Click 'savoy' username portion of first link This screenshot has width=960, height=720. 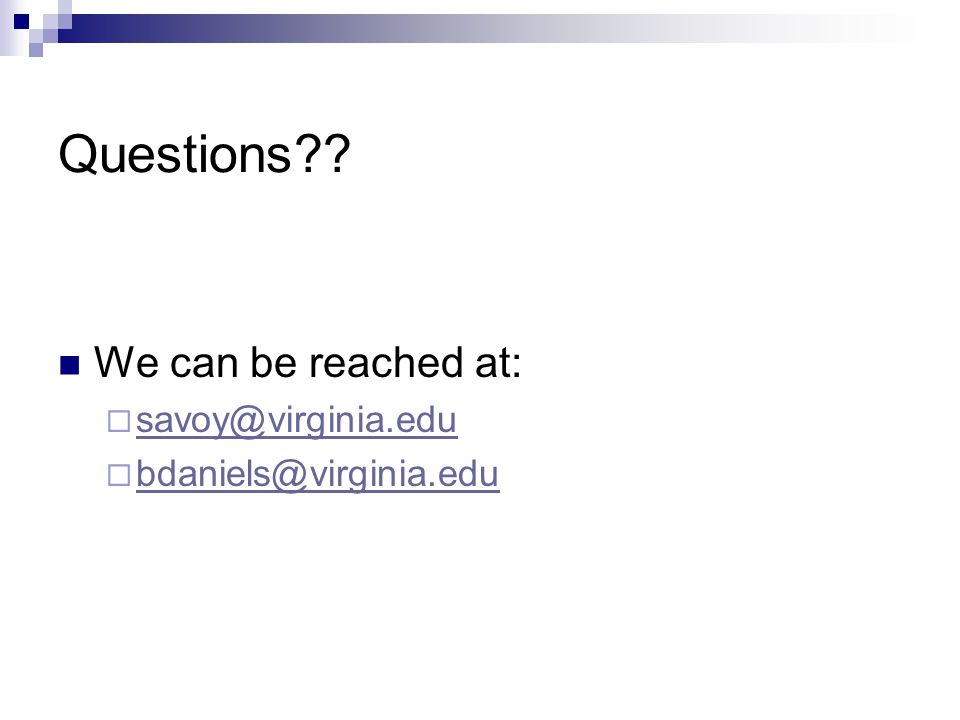(x=182, y=422)
